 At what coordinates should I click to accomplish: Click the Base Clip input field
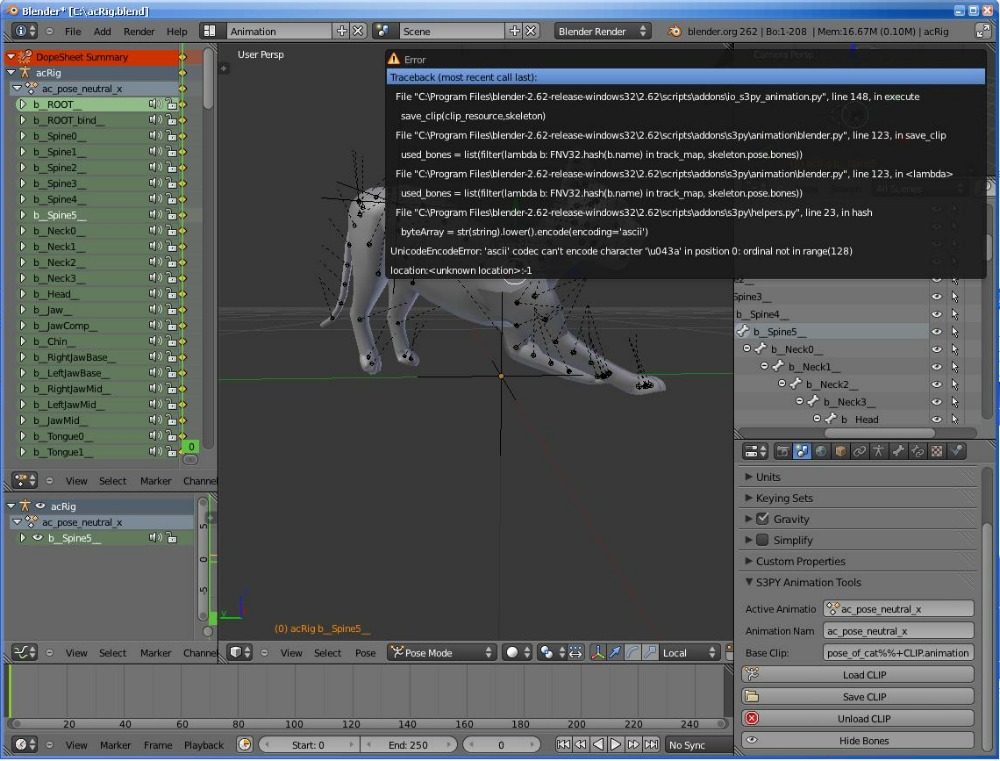coord(899,653)
